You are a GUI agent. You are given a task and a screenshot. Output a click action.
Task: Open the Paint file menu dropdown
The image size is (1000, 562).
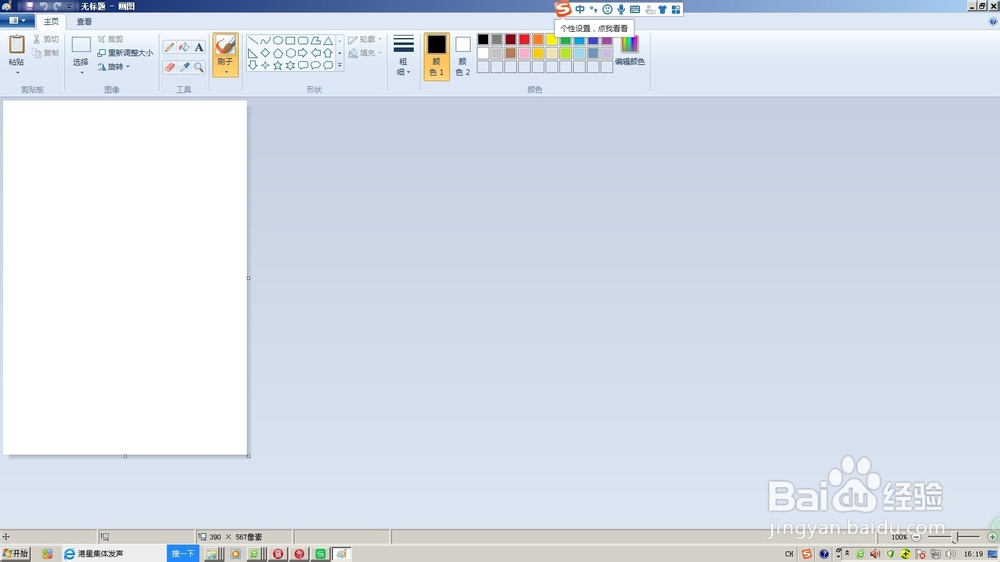coord(17,20)
